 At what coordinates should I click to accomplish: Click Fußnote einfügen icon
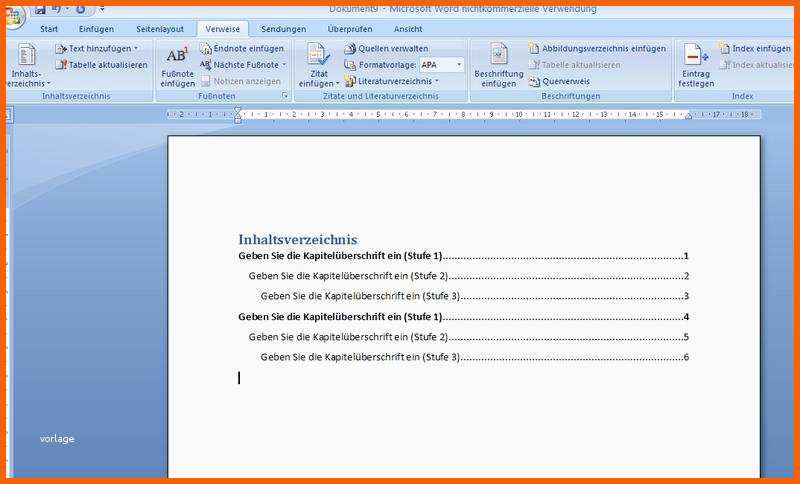(x=177, y=64)
